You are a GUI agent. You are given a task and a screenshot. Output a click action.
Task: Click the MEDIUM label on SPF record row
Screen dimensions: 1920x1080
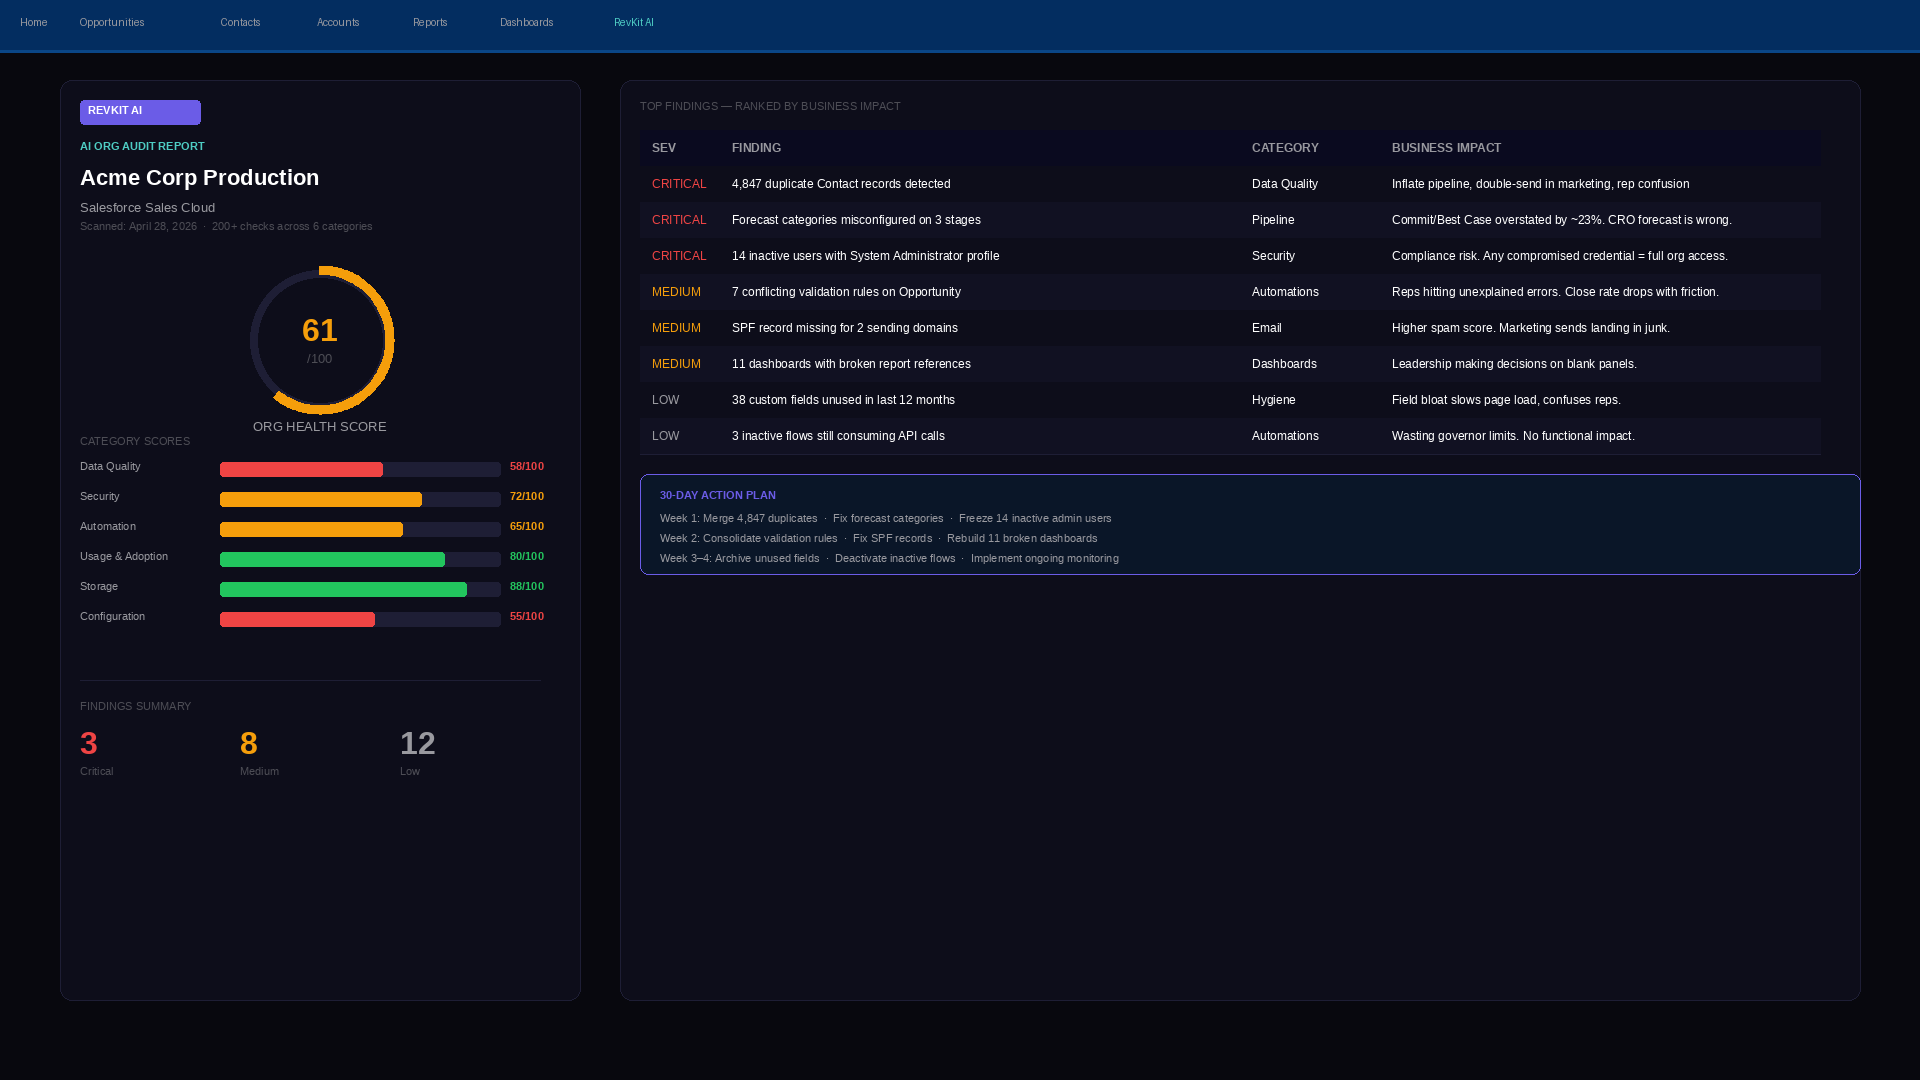676,328
